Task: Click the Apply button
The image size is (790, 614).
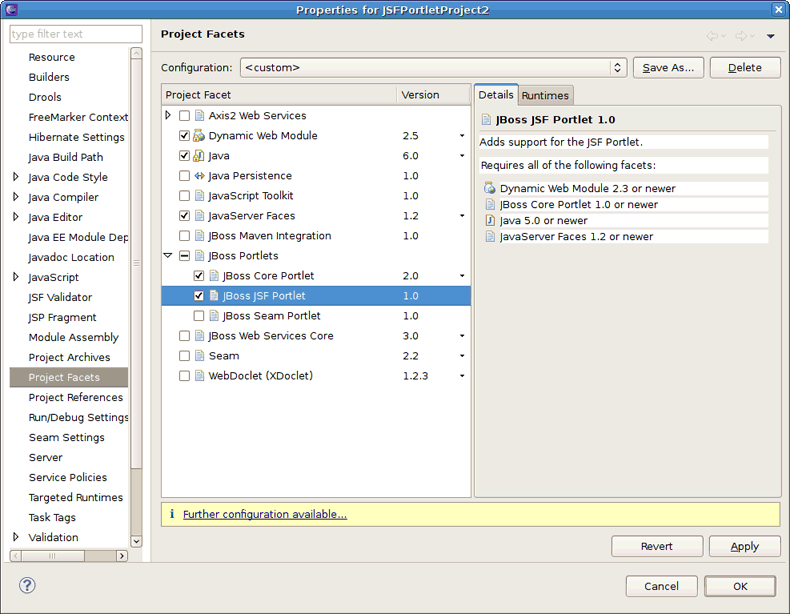Action: 744,546
